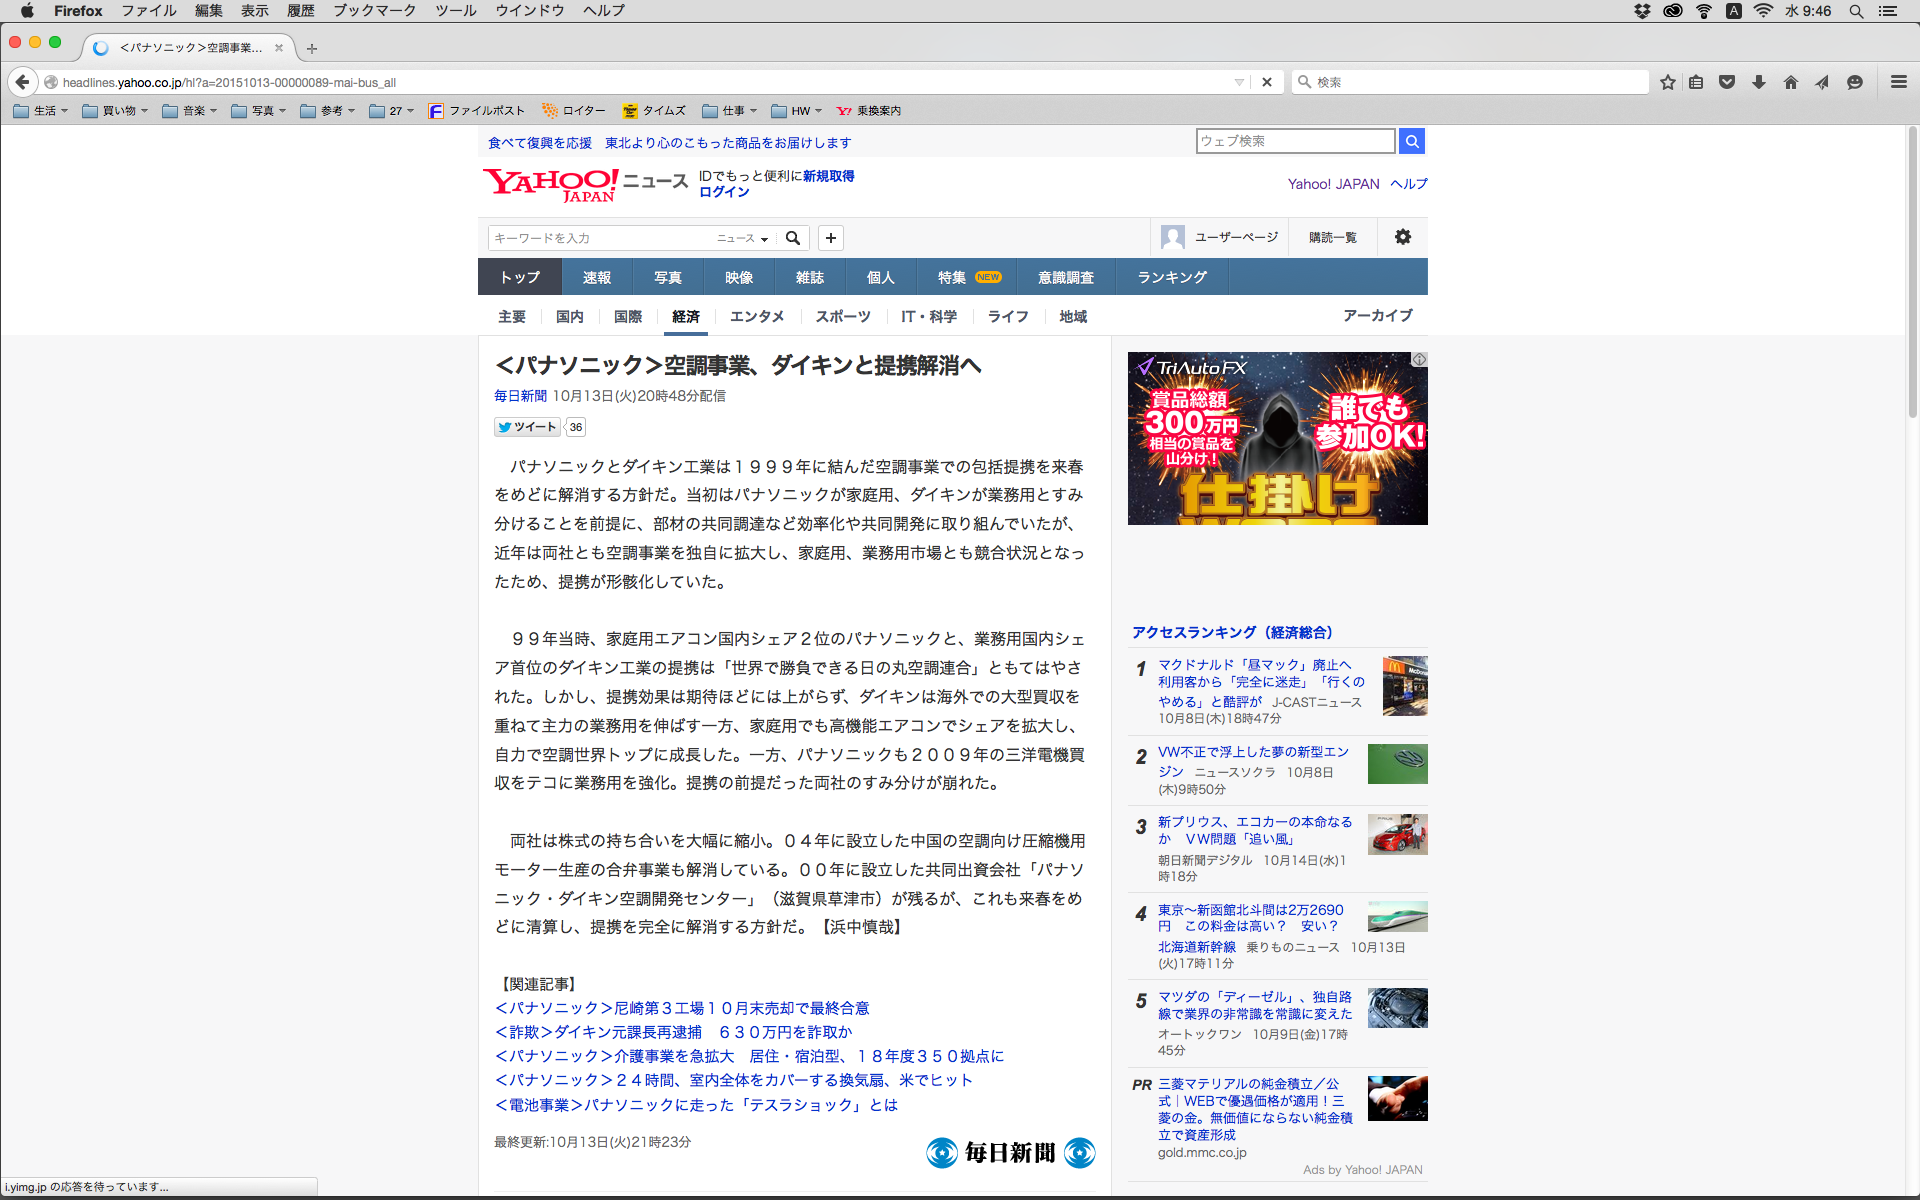Switch to the ランキング tab
The height and width of the screenshot is (1200, 1920).
(1172, 277)
